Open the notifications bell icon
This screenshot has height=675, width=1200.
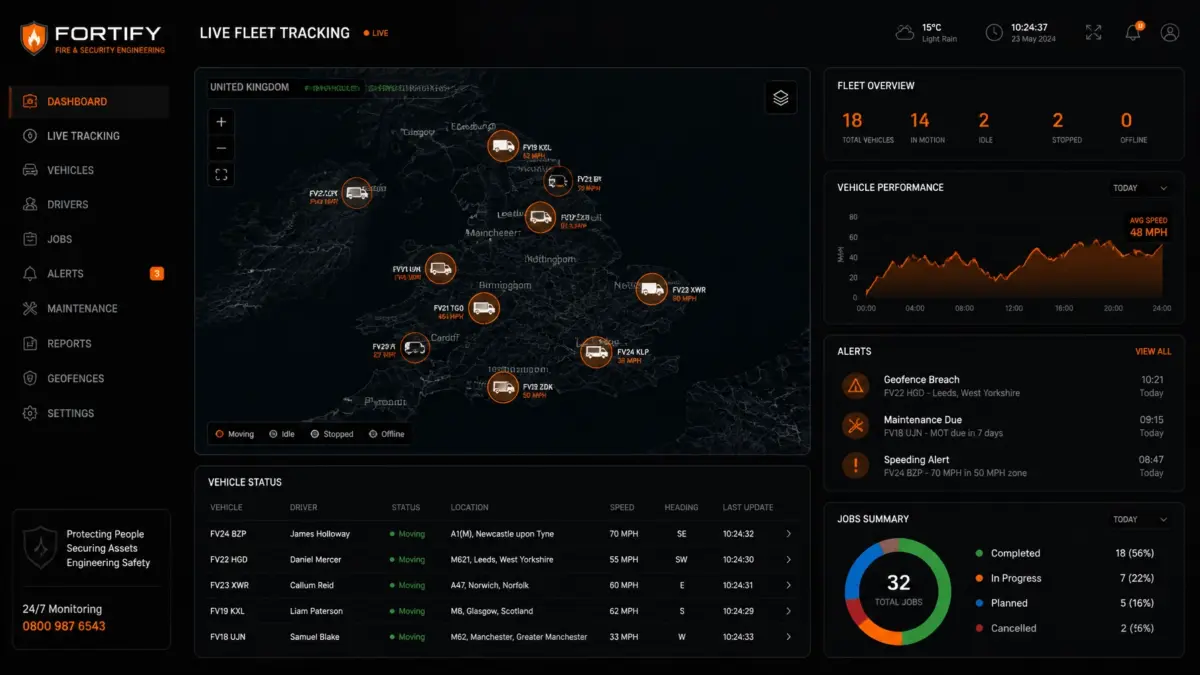click(x=1133, y=32)
